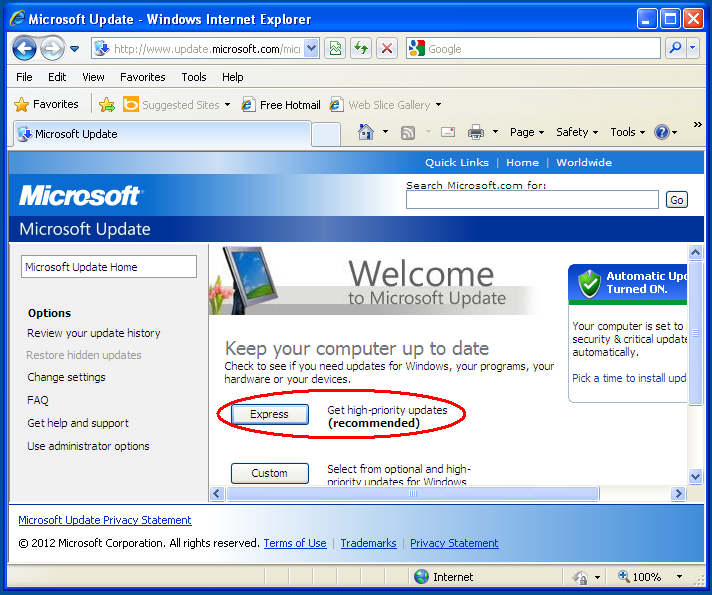Click the Terms of Use link
Image resolution: width=712 pixels, height=595 pixels.
click(x=295, y=543)
